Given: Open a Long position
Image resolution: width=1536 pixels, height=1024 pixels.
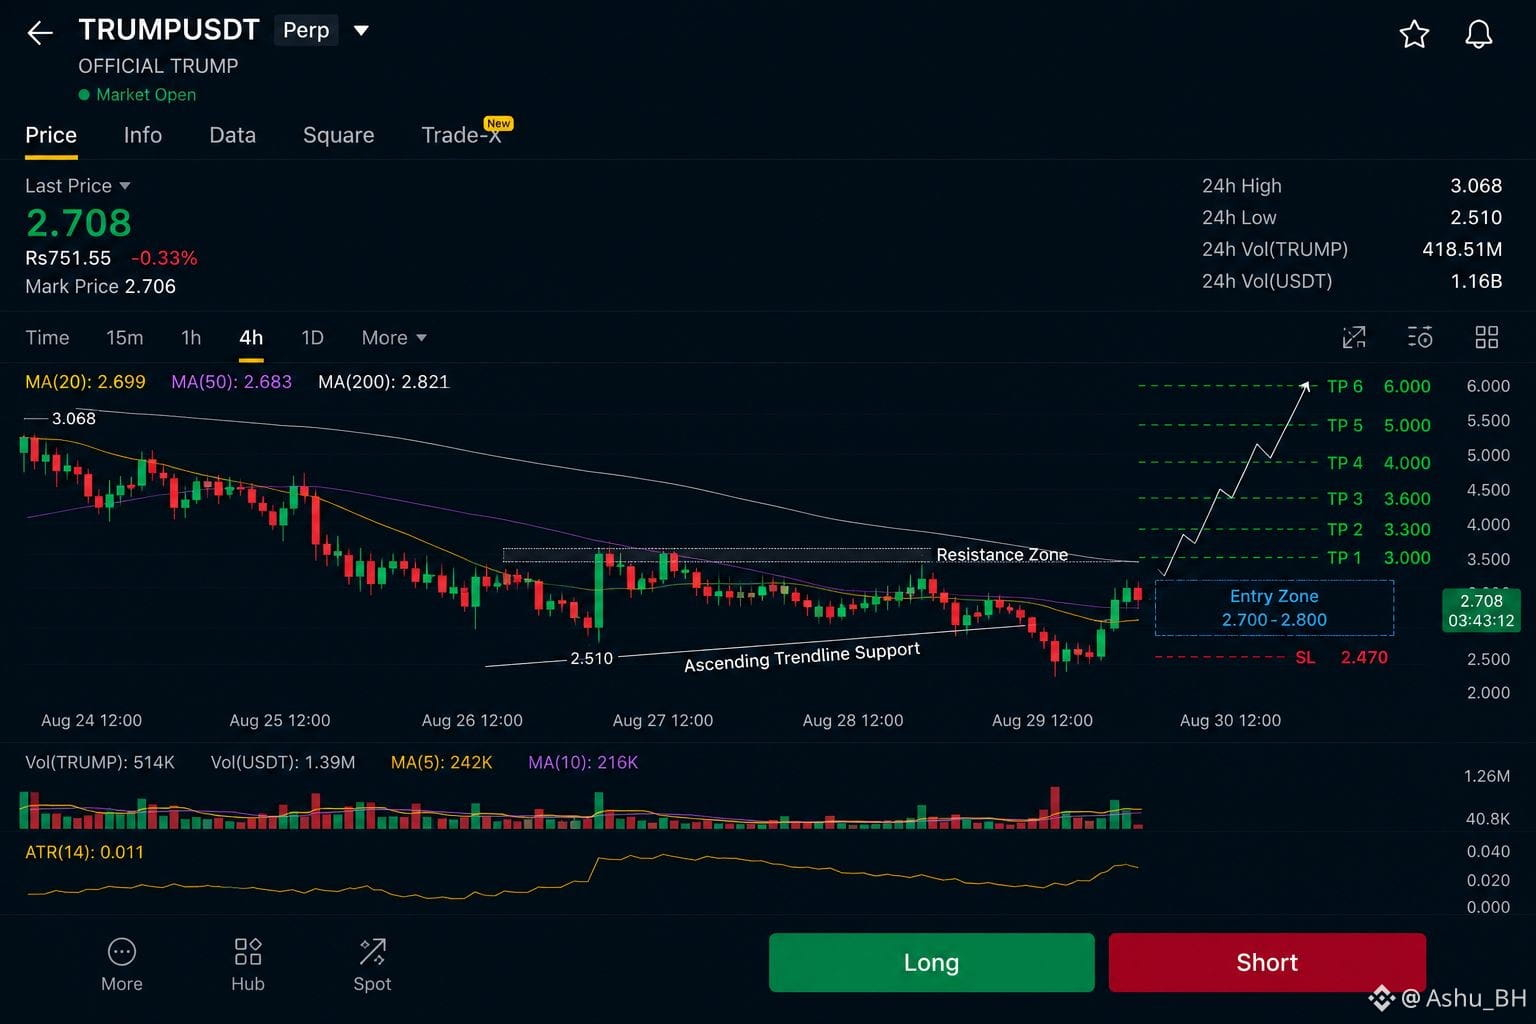Looking at the screenshot, I should pos(931,962).
